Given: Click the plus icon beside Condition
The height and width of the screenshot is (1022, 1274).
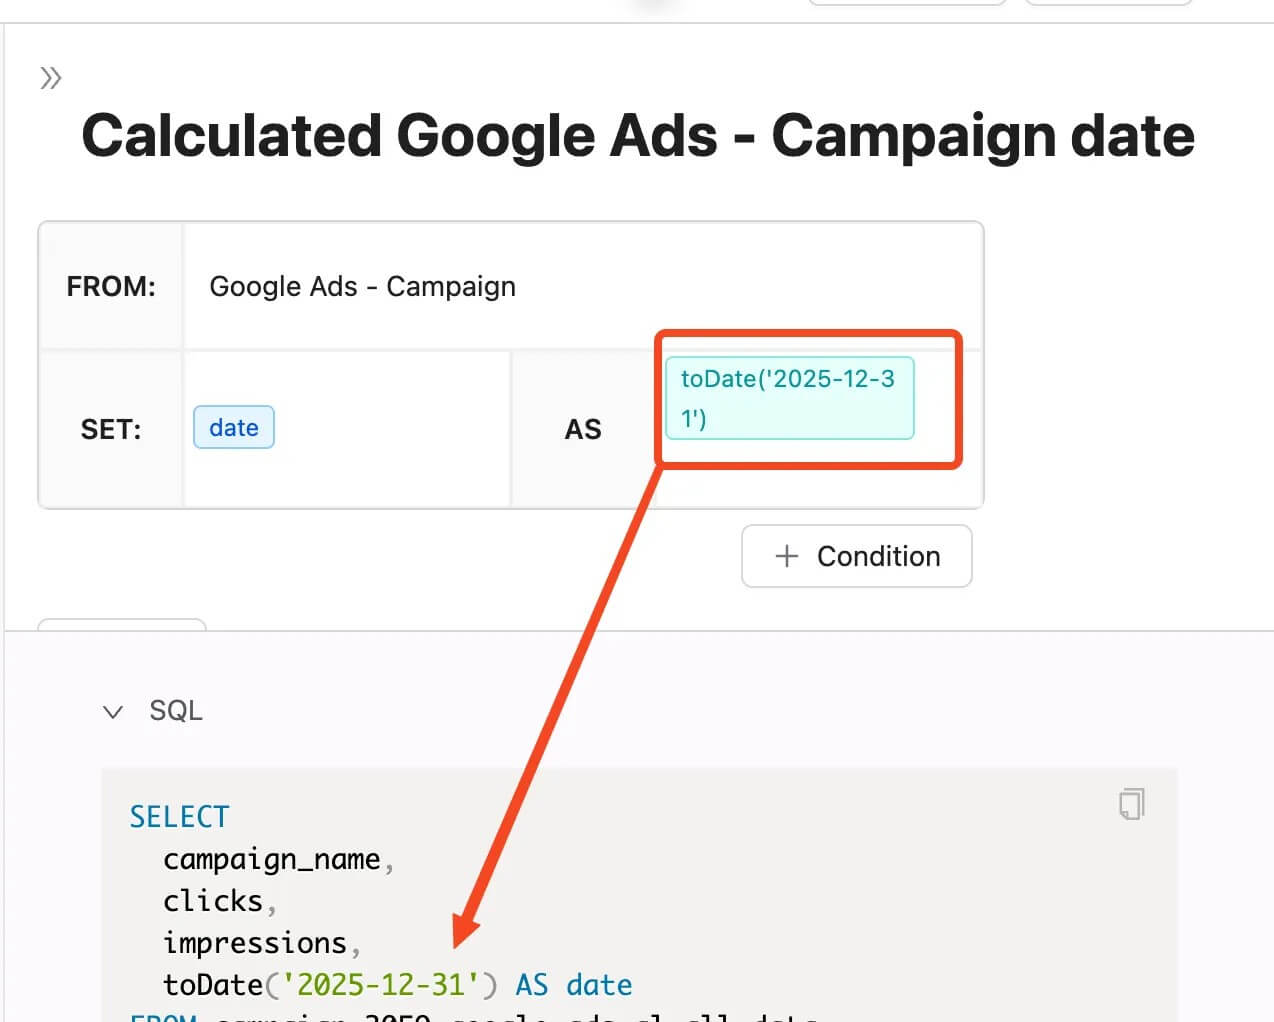Looking at the screenshot, I should click(787, 556).
